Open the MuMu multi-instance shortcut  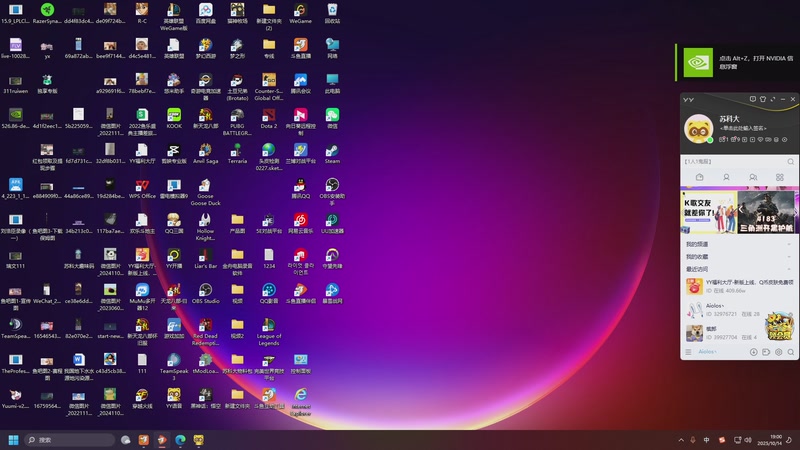pyautogui.click(x=142, y=297)
